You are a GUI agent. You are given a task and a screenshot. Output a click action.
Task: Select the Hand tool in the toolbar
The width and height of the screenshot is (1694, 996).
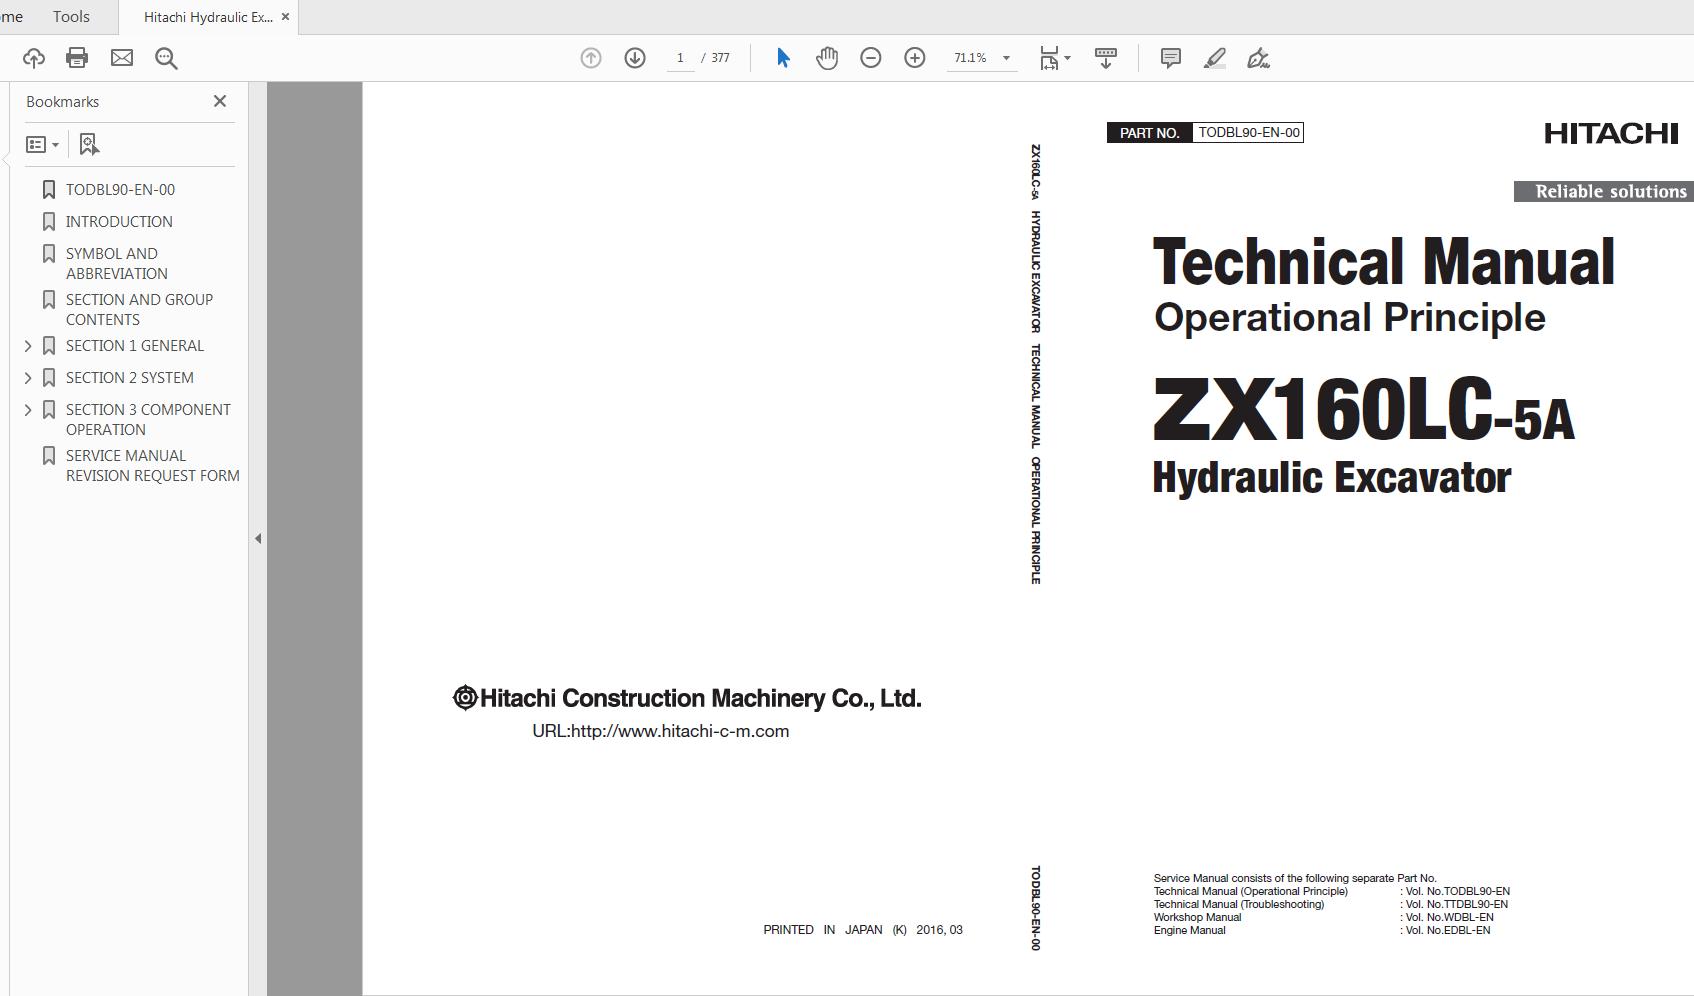point(827,58)
